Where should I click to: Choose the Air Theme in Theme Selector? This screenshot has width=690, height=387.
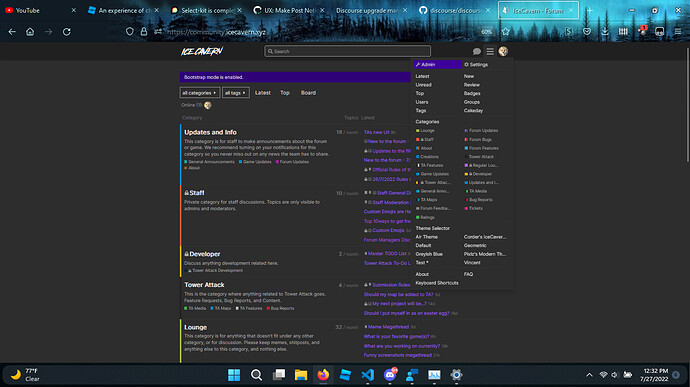coord(426,237)
